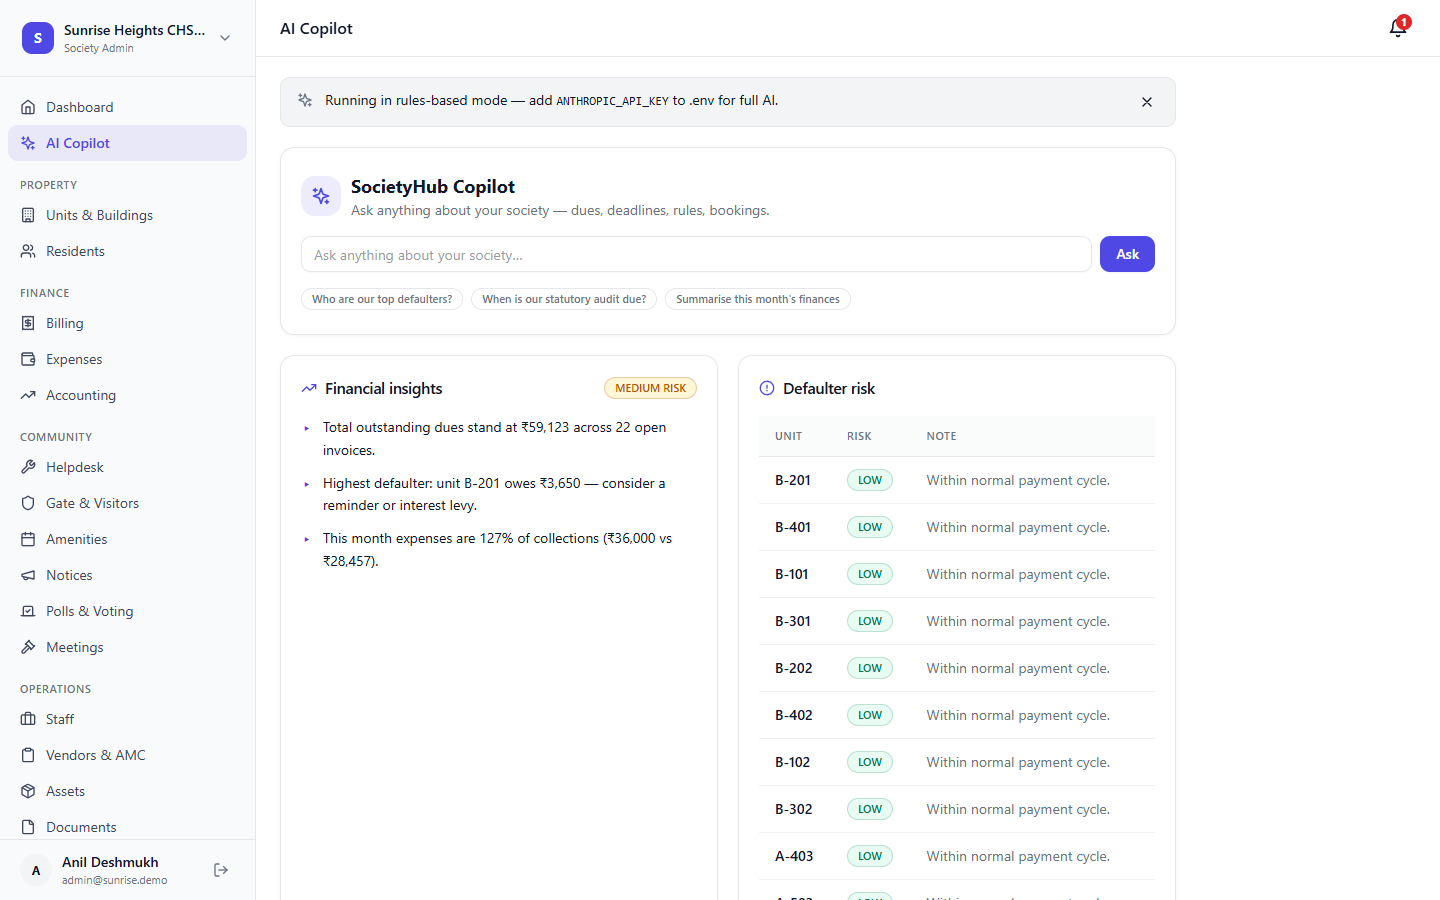Click the Amenities calendar icon
The image size is (1440, 900).
[28, 539]
